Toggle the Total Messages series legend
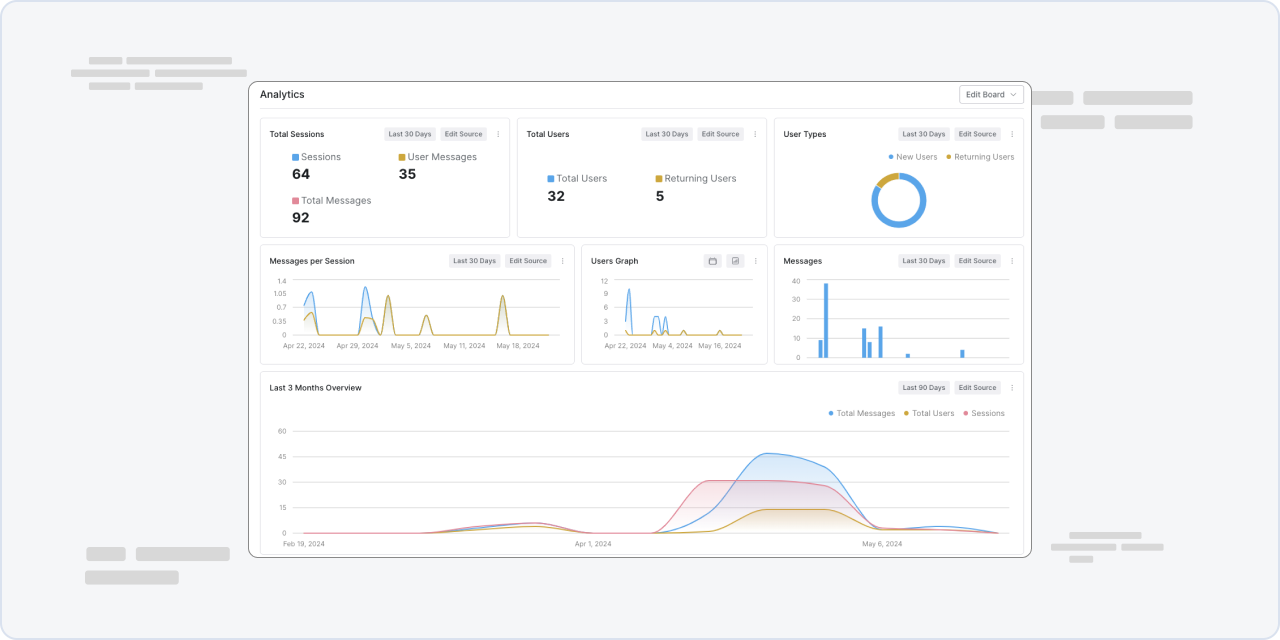The width and height of the screenshot is (1280, 640). (862, 413)
